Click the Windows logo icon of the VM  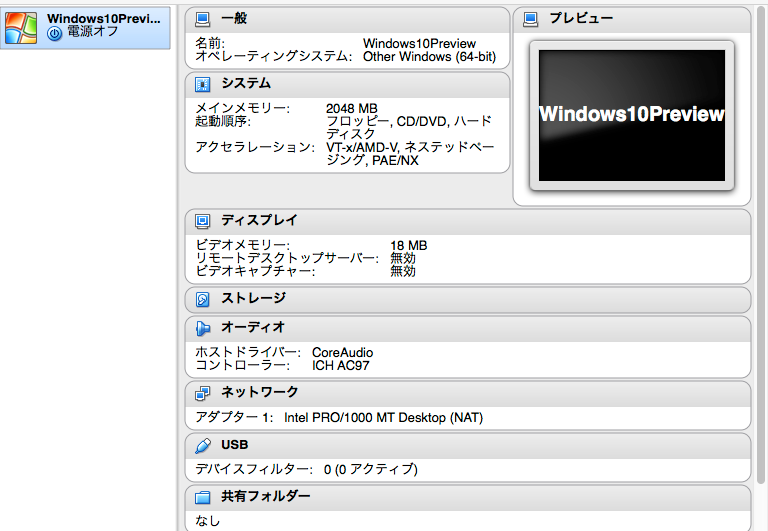pos(21,28)
